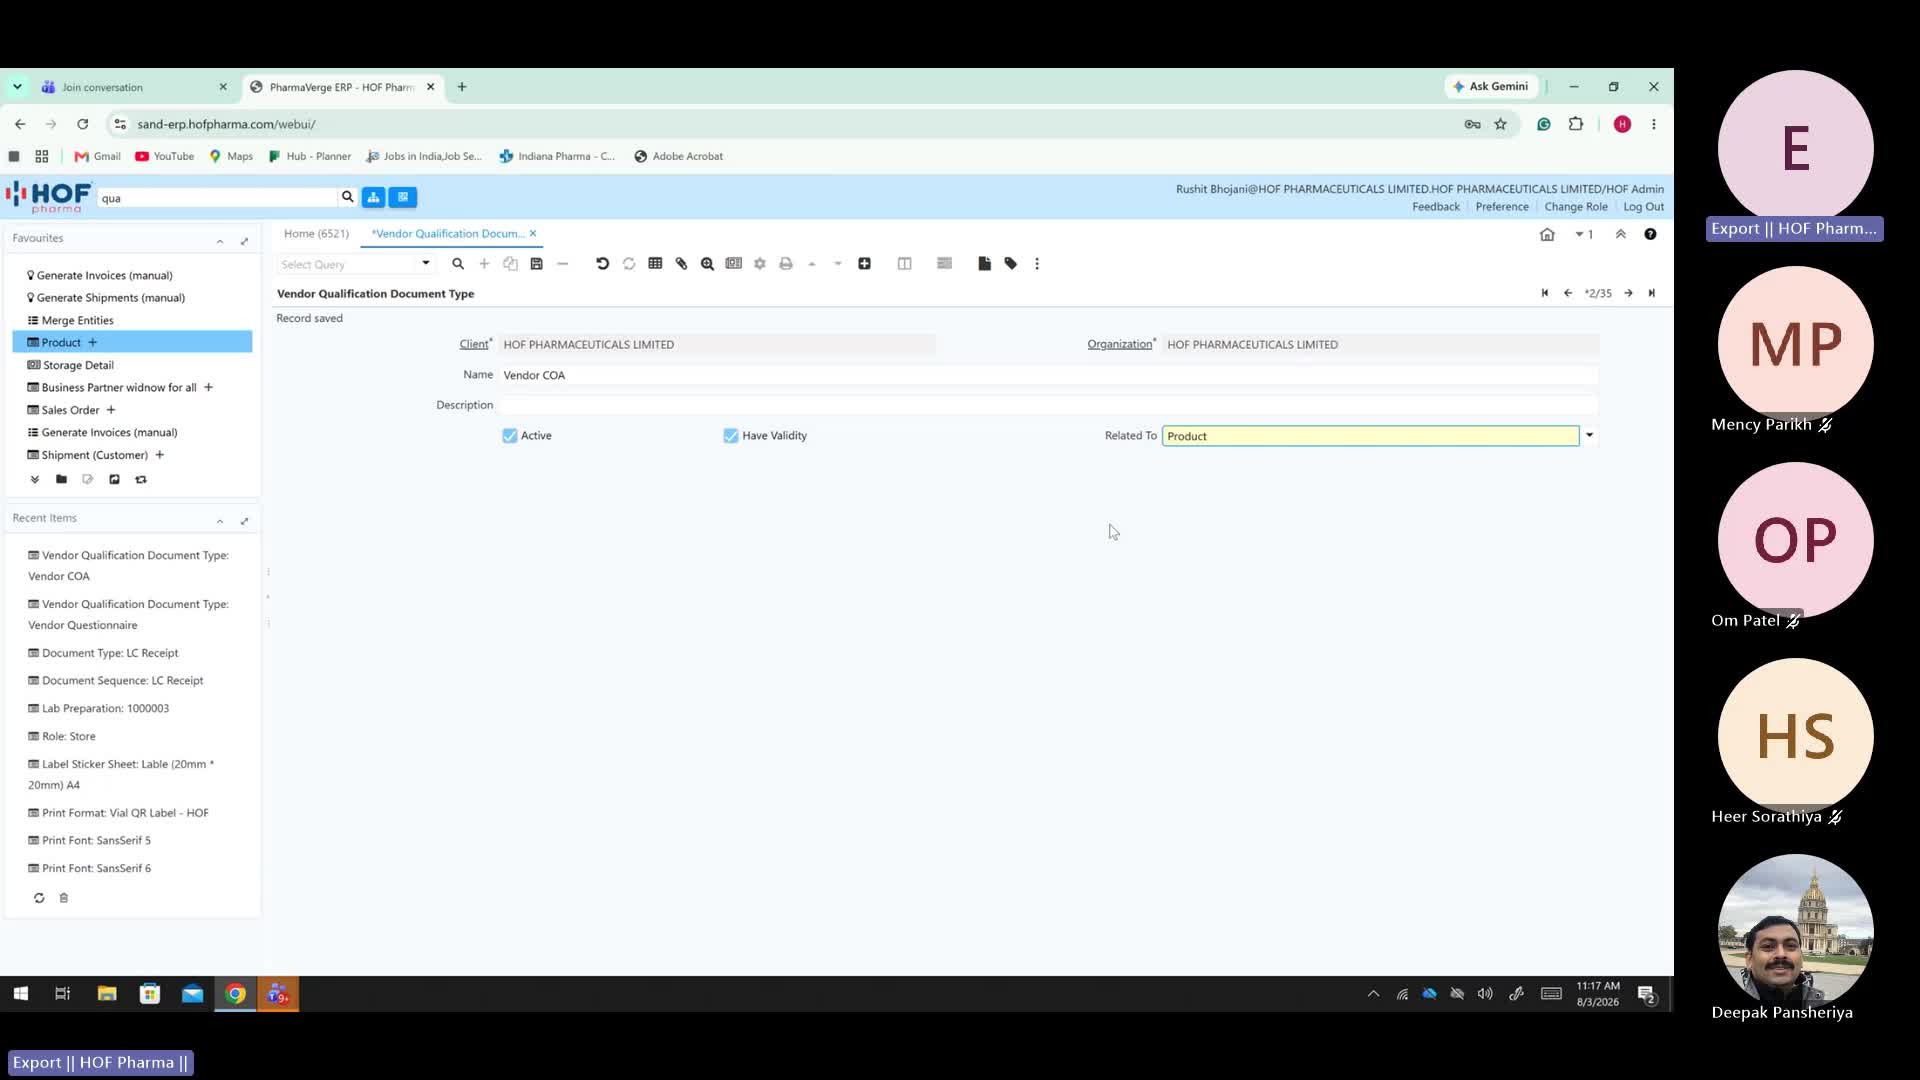
Task: Open Recent Item Lab Preparation: 1000003
Action: click(x=98, y=709)
